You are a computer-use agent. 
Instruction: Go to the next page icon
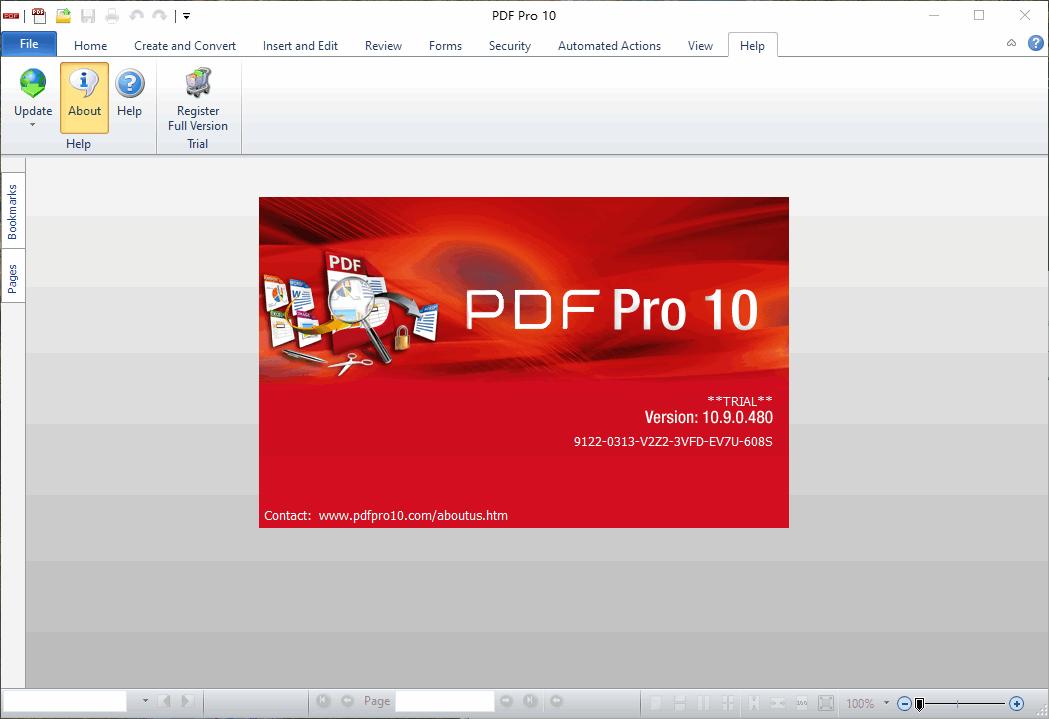506,700
